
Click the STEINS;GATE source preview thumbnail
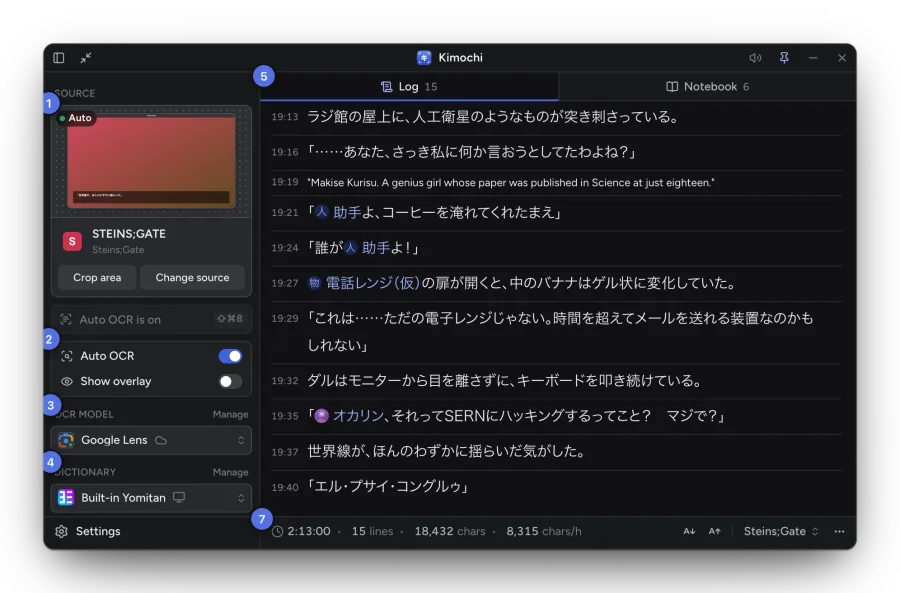pyautogui.click(x=152, y=161)
